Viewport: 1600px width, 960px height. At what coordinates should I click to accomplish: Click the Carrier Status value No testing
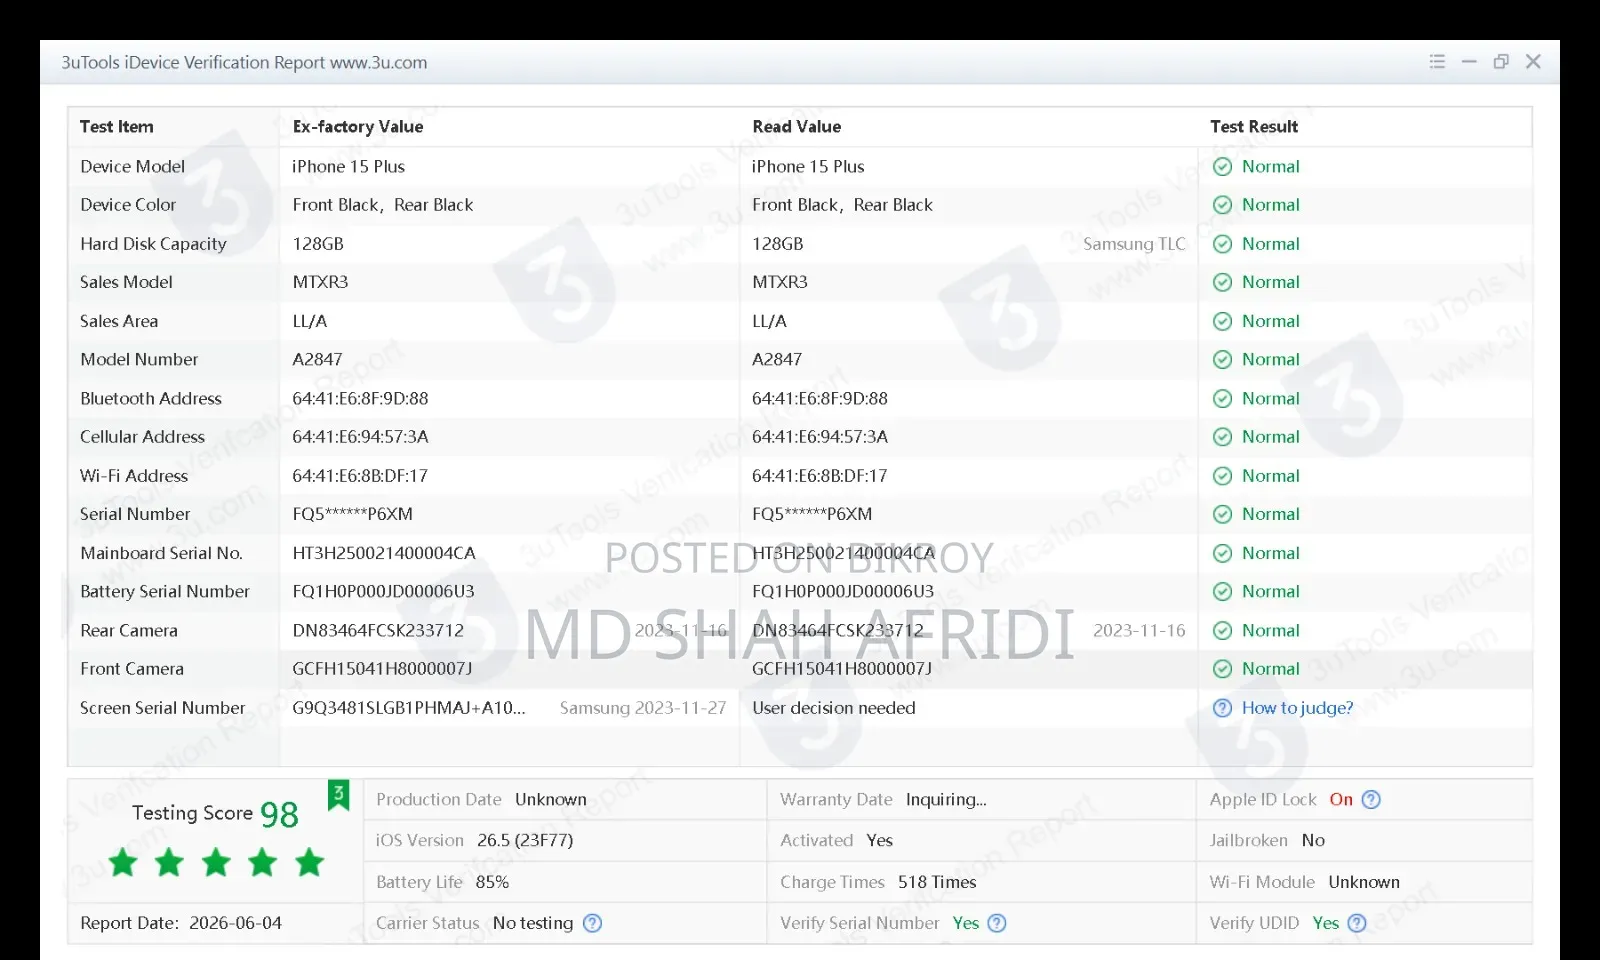[x=533, y=923]
